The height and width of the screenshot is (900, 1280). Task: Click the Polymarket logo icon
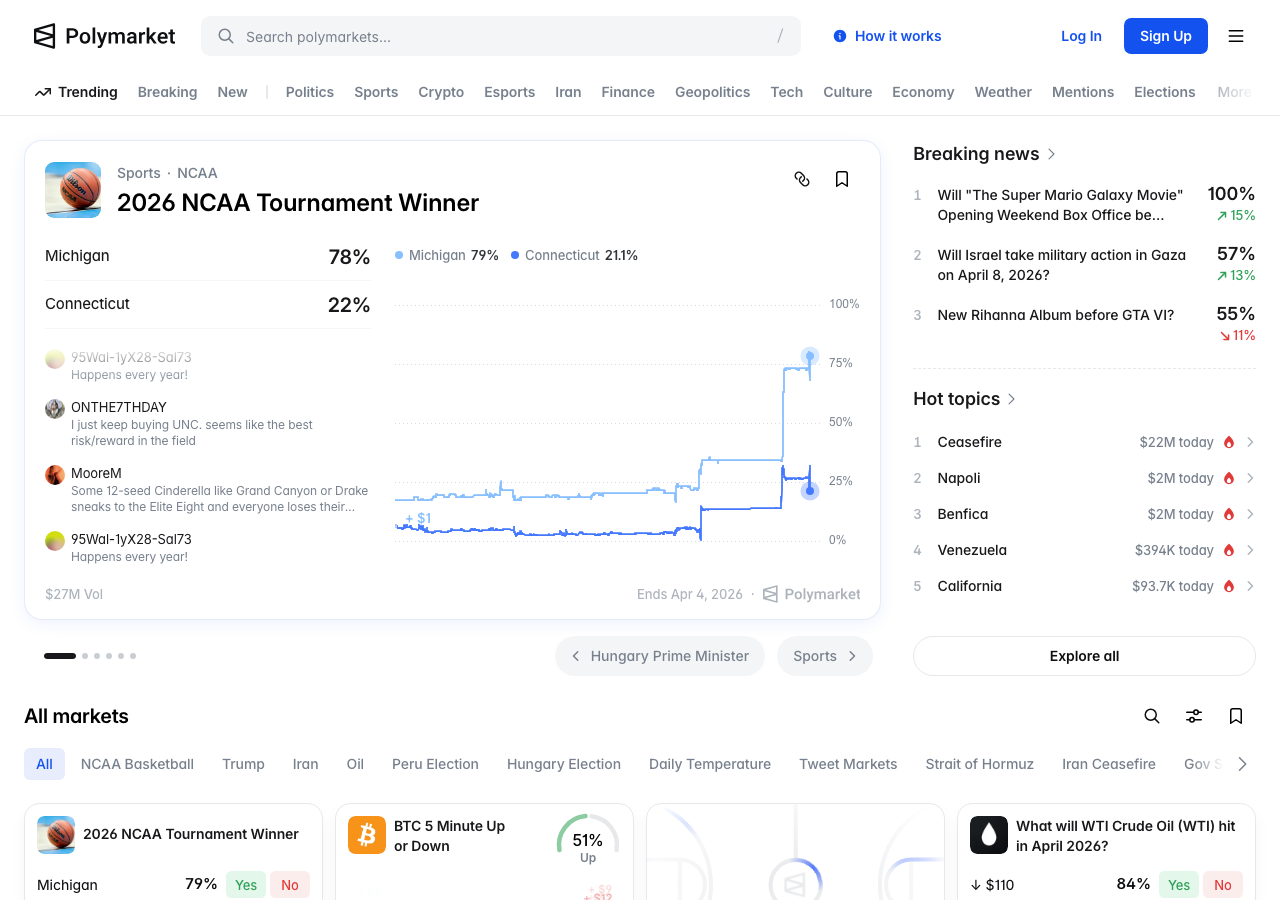pyautogui.click(x=45, y=36)
